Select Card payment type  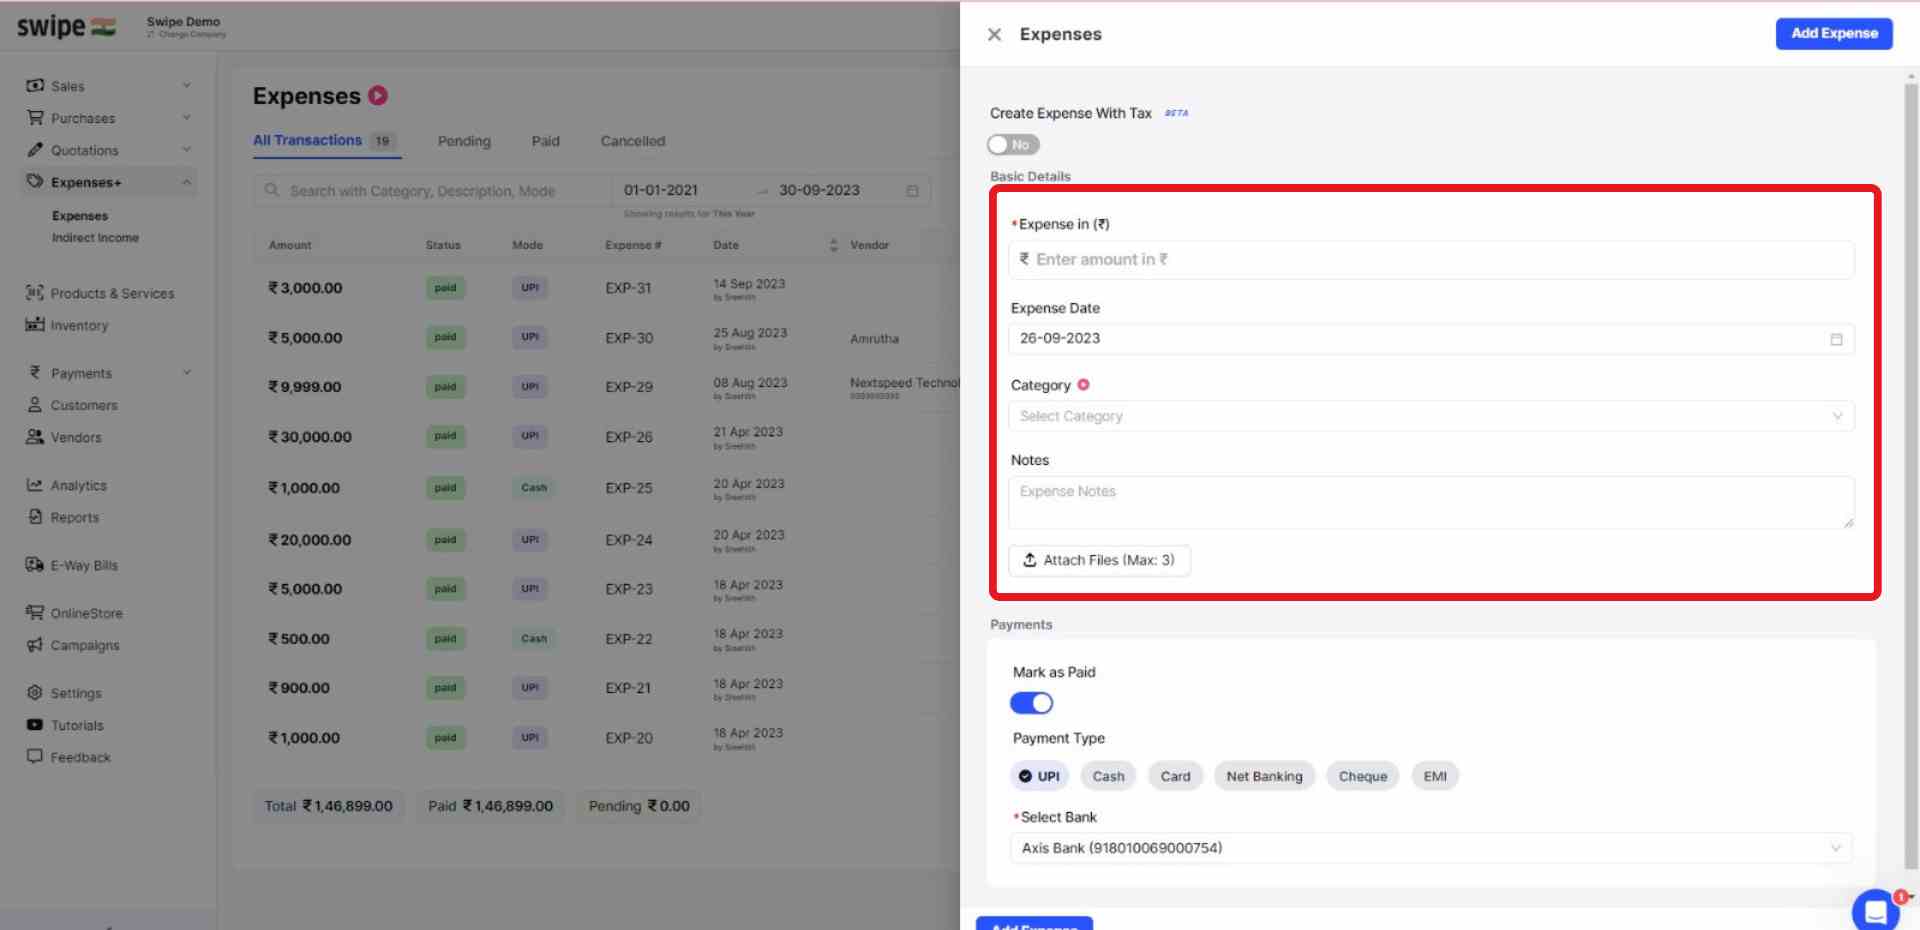(1175, 776)
